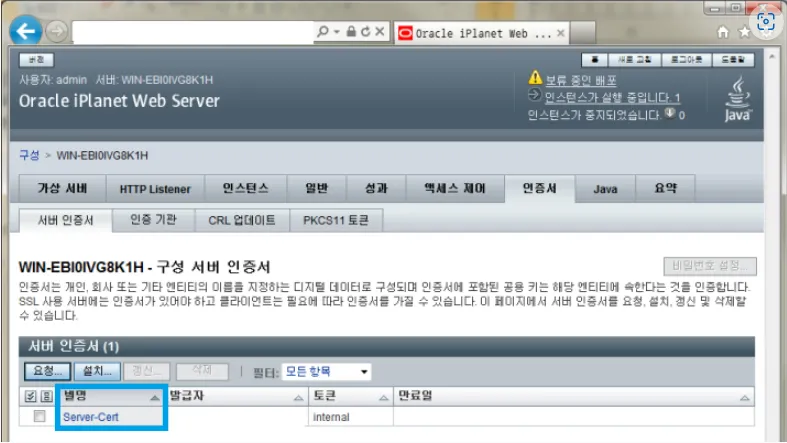Switch to the 액세스 제어 tab

click(x=455, y=189)
